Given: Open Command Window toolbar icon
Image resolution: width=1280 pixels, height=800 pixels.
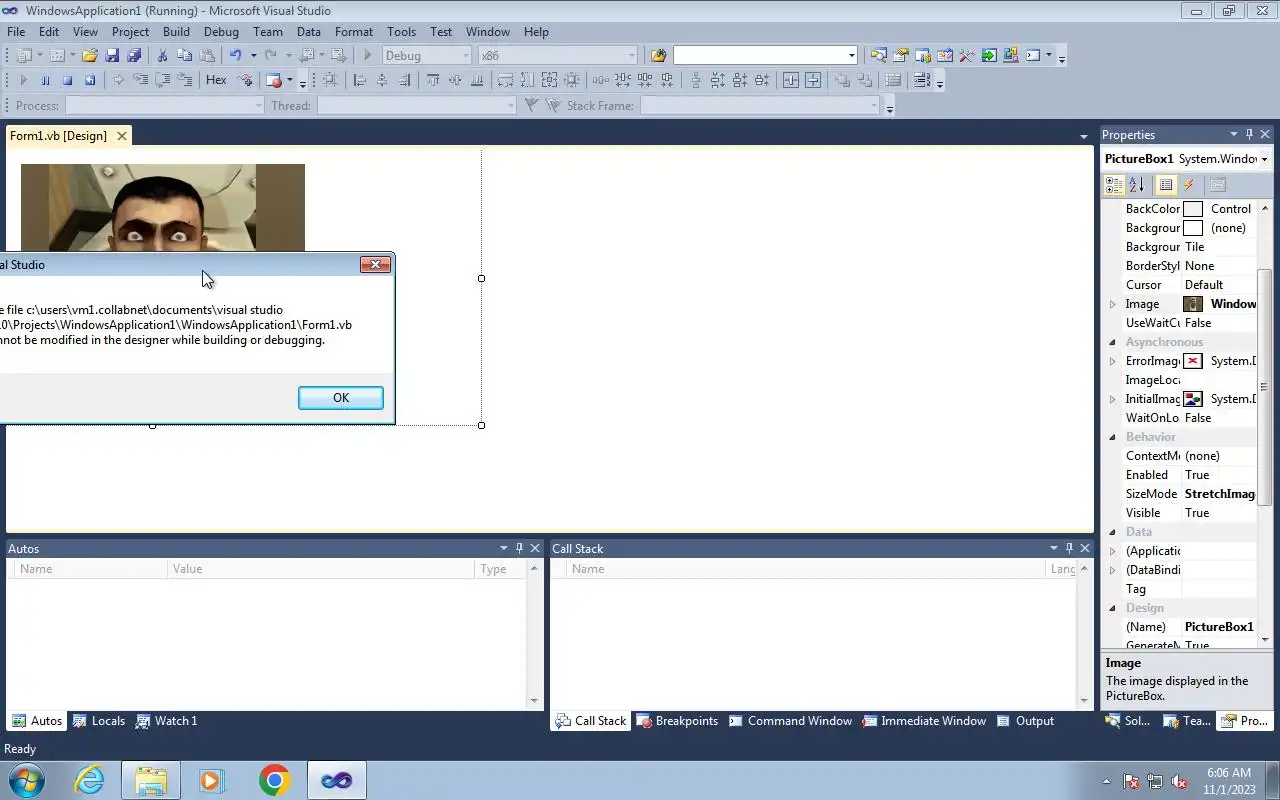Looking at the screenshot, I should click(x=1033, y=56).
